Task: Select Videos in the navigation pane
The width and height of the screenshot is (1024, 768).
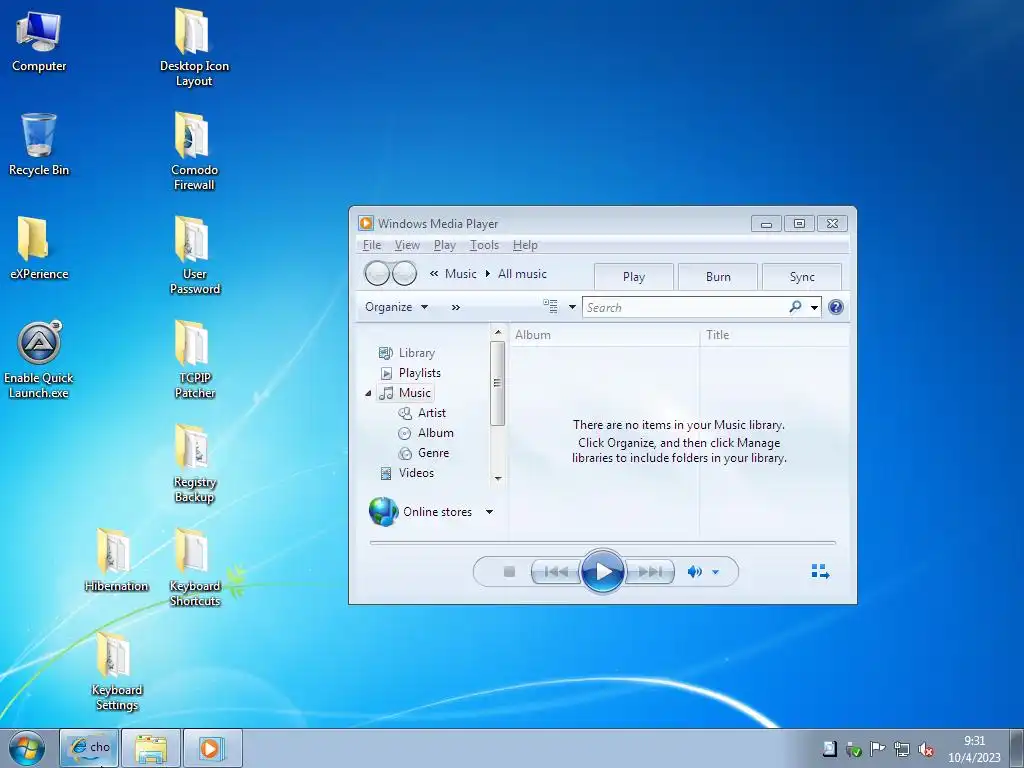Action: point(407,473)
